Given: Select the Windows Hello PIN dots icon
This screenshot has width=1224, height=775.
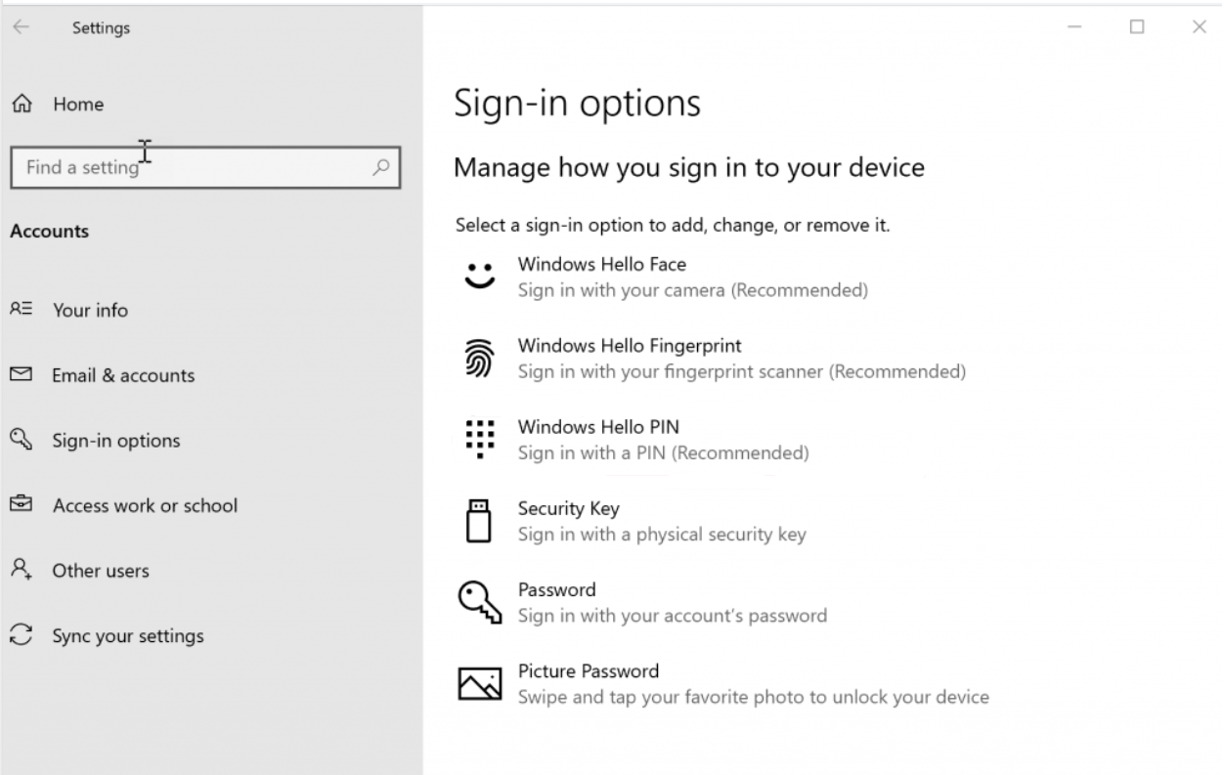Looking at the screenshot, I should click(x=480, y=438).
